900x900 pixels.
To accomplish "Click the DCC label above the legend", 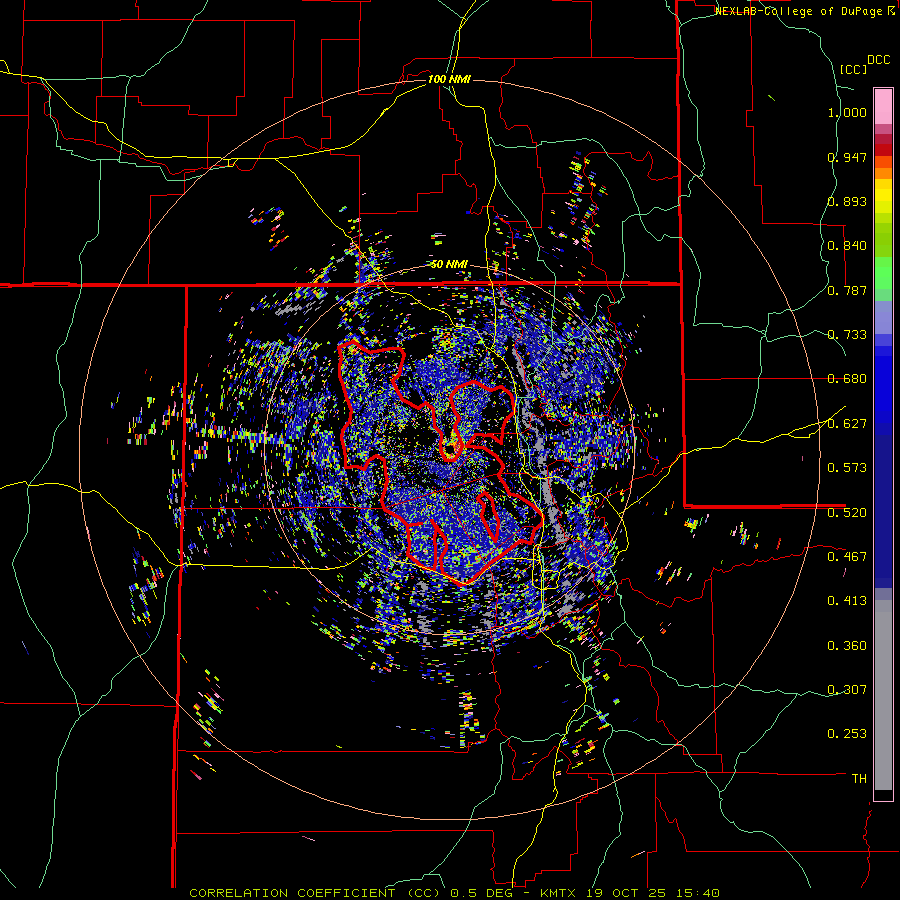I will 878,60.
